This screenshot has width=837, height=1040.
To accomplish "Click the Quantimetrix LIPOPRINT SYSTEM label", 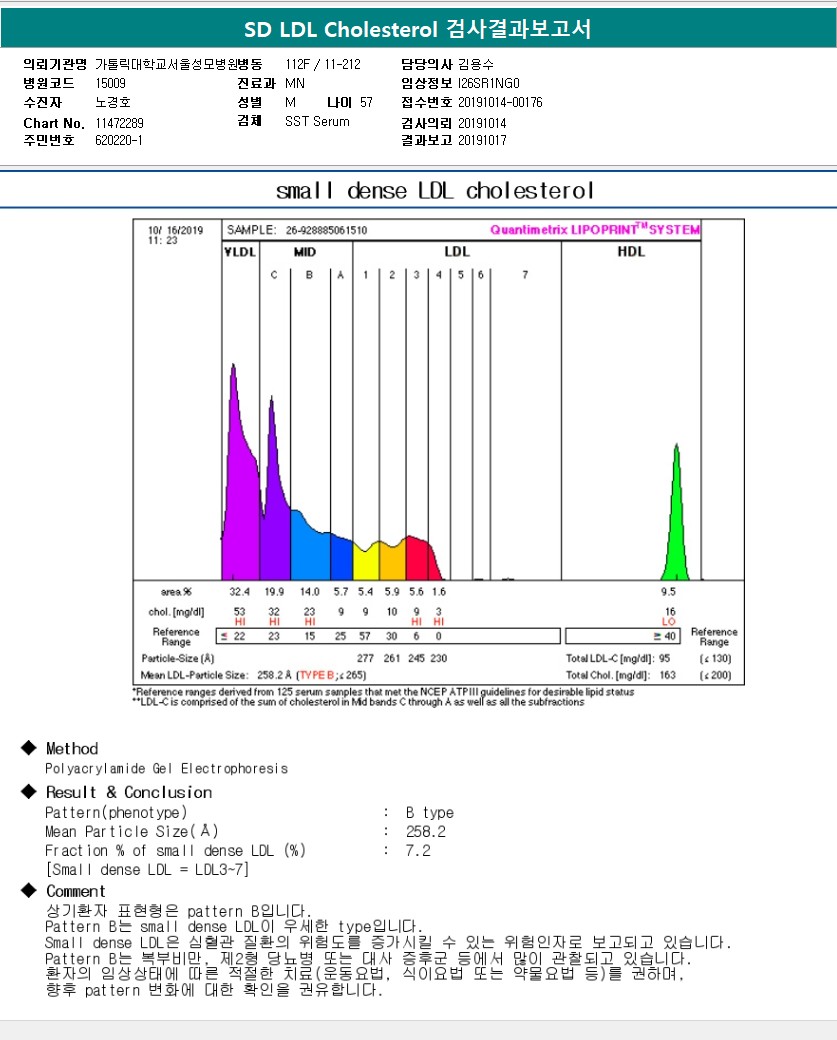I will tap(594, 230).
